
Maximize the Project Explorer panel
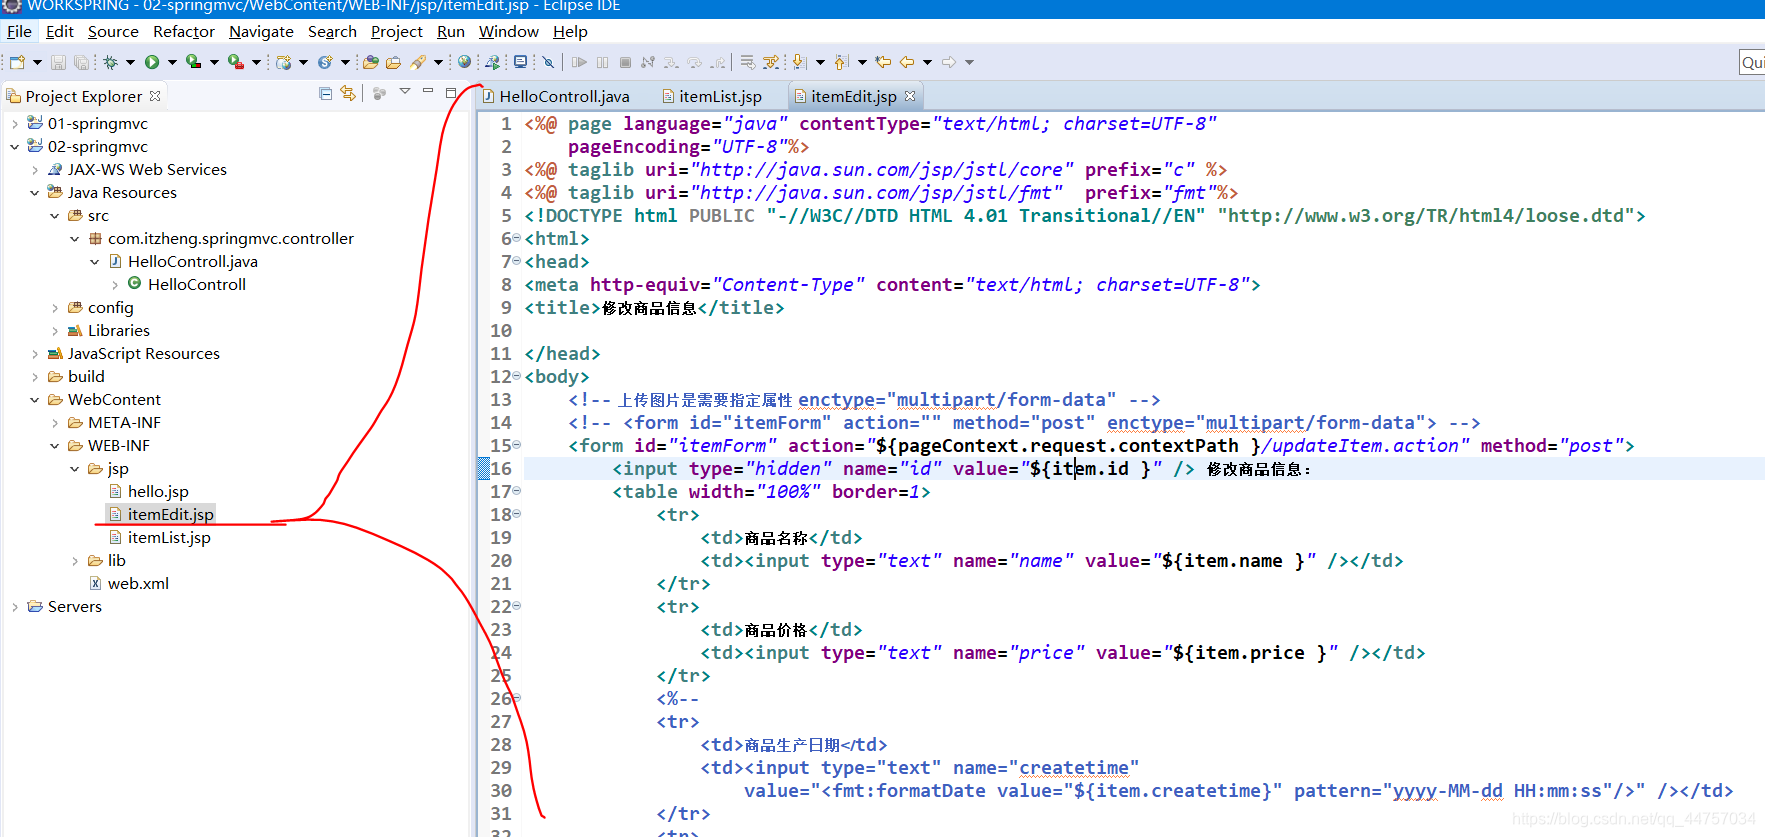click(451, 92)
